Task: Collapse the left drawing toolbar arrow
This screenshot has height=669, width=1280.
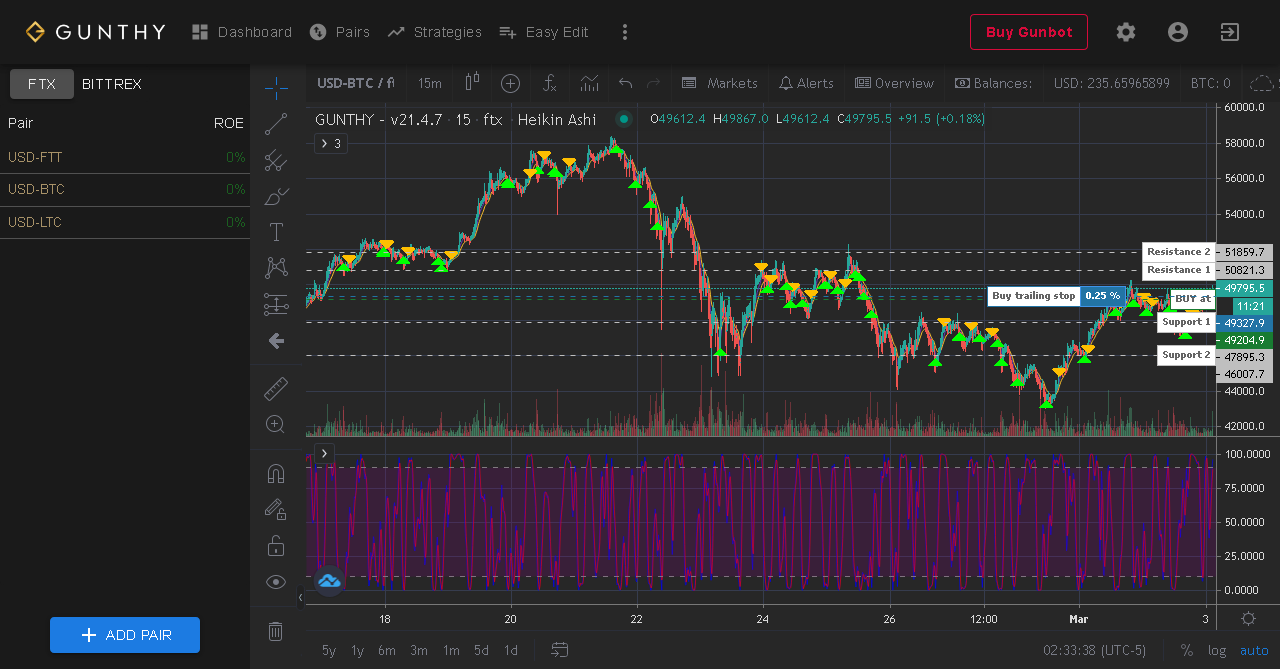Action: tap(300, 598)
